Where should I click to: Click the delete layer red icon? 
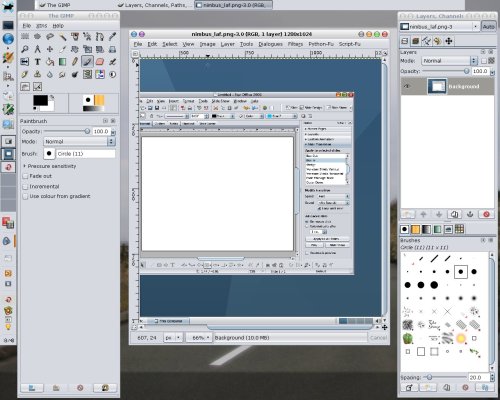pyautogui.click(x=486, y=214)
